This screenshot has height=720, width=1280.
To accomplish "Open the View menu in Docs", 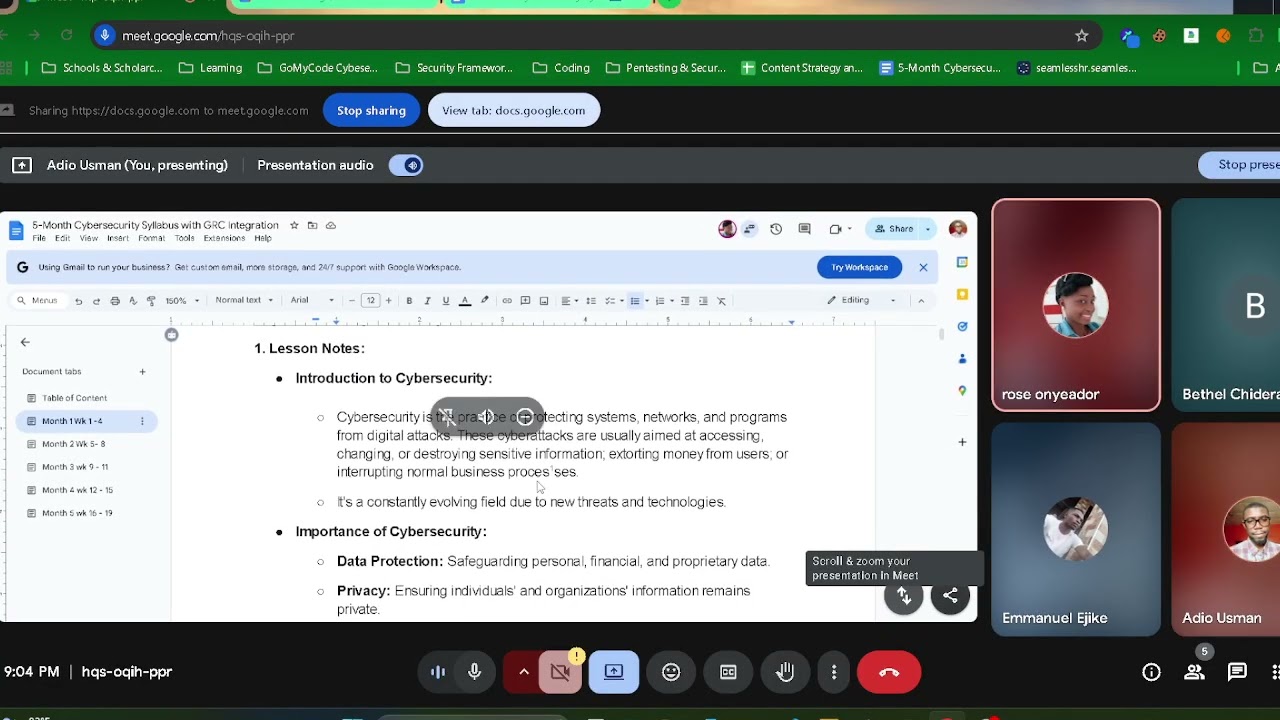I will click(x=89, y=238).
